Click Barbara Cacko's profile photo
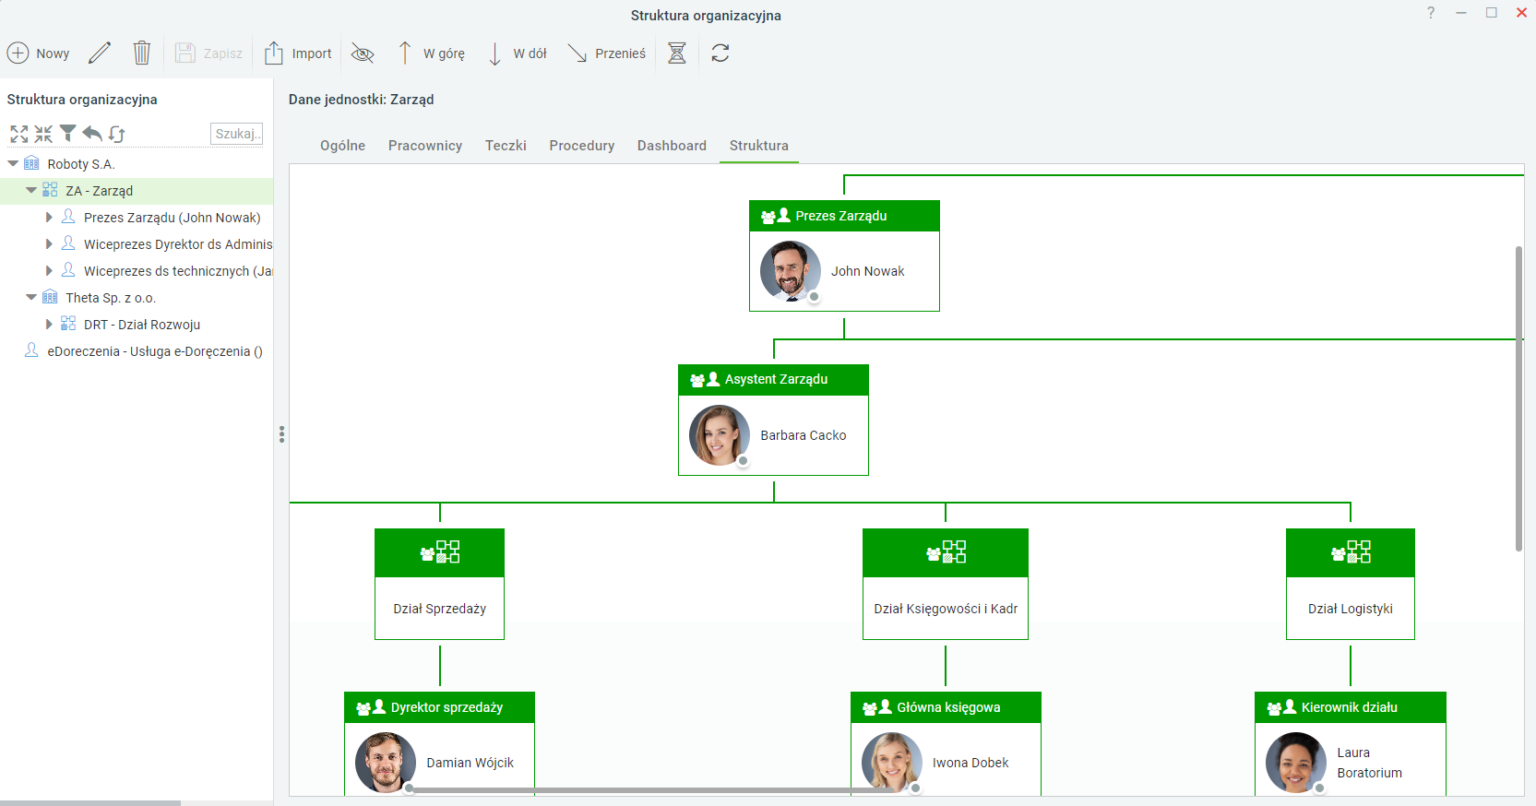The height and width of the screenshot is (806, 1536). (719, 435)
